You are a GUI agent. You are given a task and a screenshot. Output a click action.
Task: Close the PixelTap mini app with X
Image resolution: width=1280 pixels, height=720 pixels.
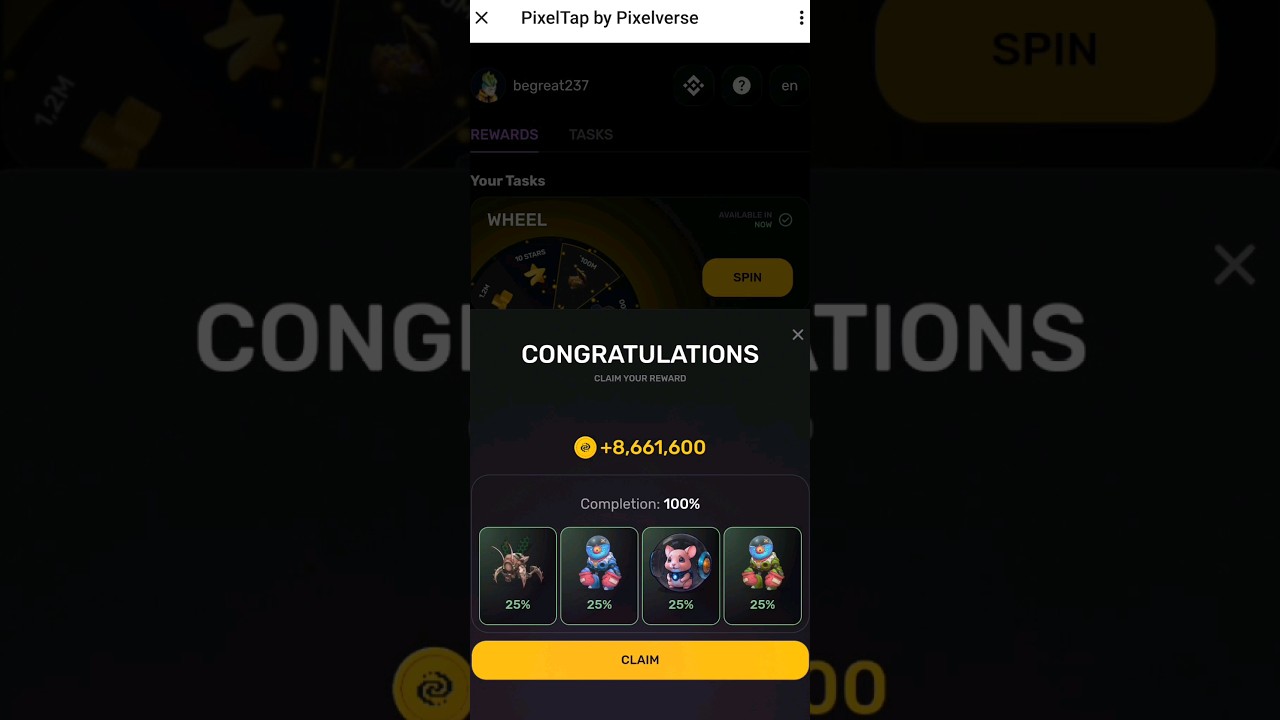[x=482, y=18]
